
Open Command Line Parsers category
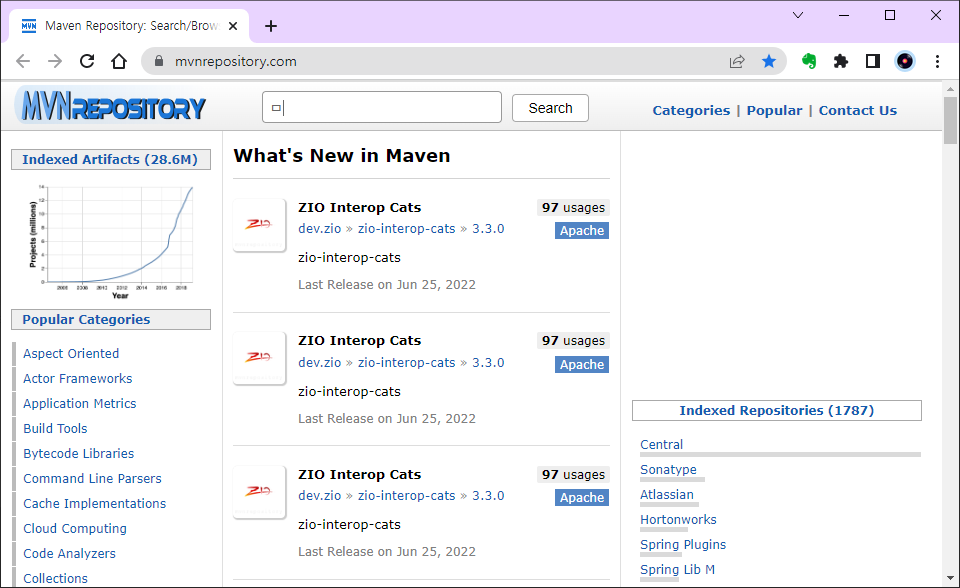[92, 479]
